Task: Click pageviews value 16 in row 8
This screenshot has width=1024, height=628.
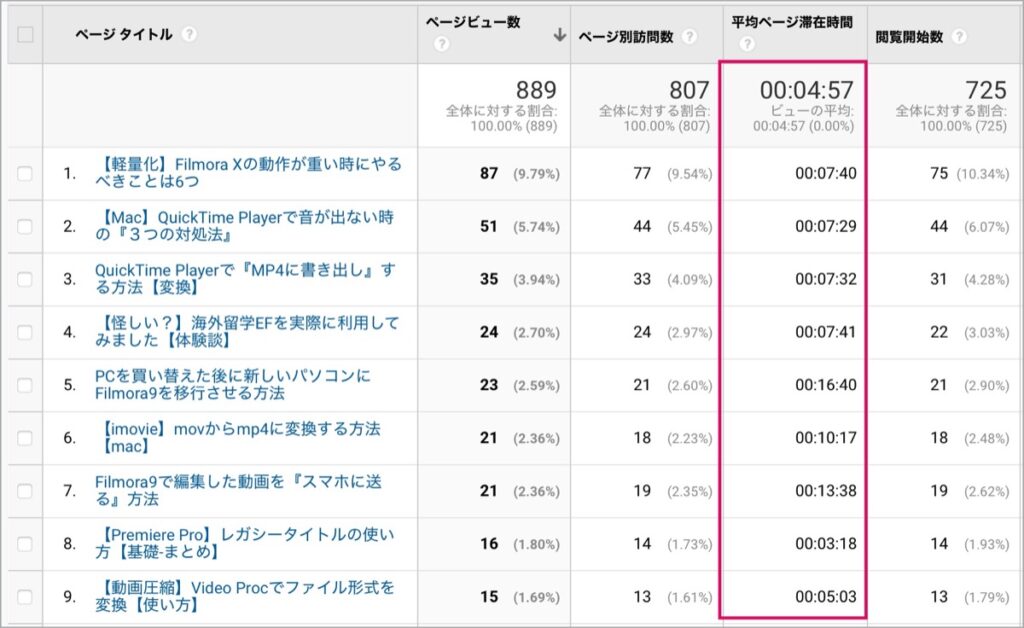Action: coord(489,543)
